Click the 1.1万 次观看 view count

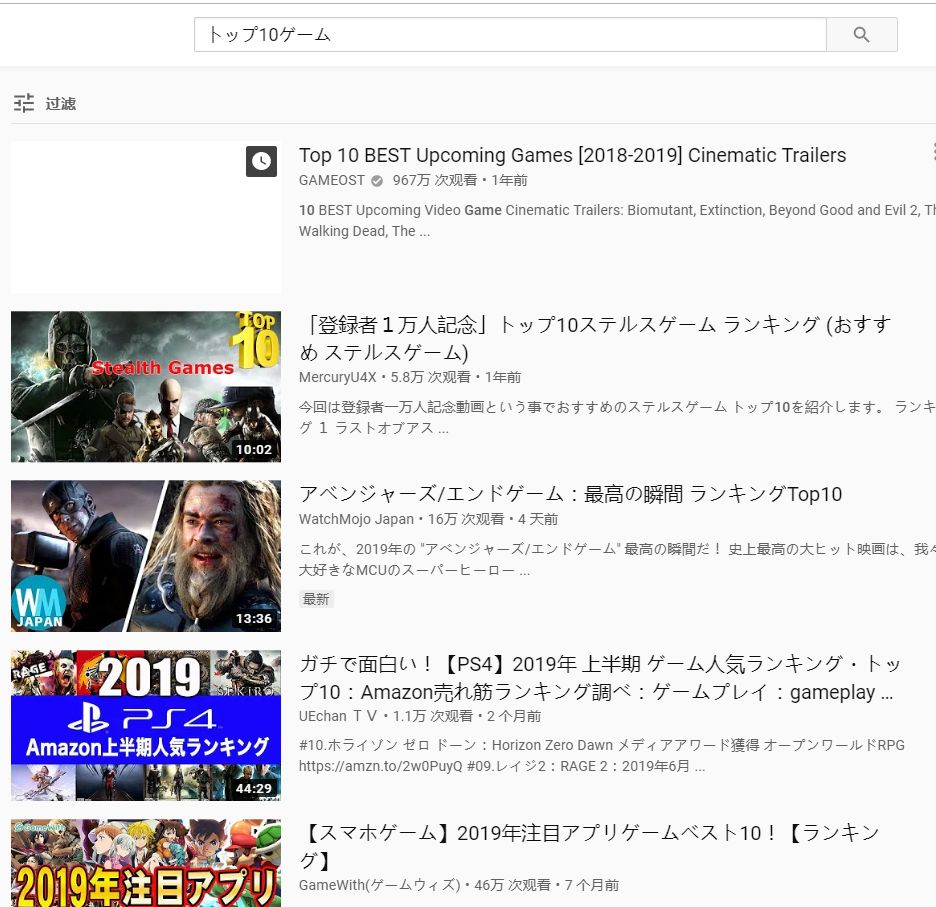[433, 716]
